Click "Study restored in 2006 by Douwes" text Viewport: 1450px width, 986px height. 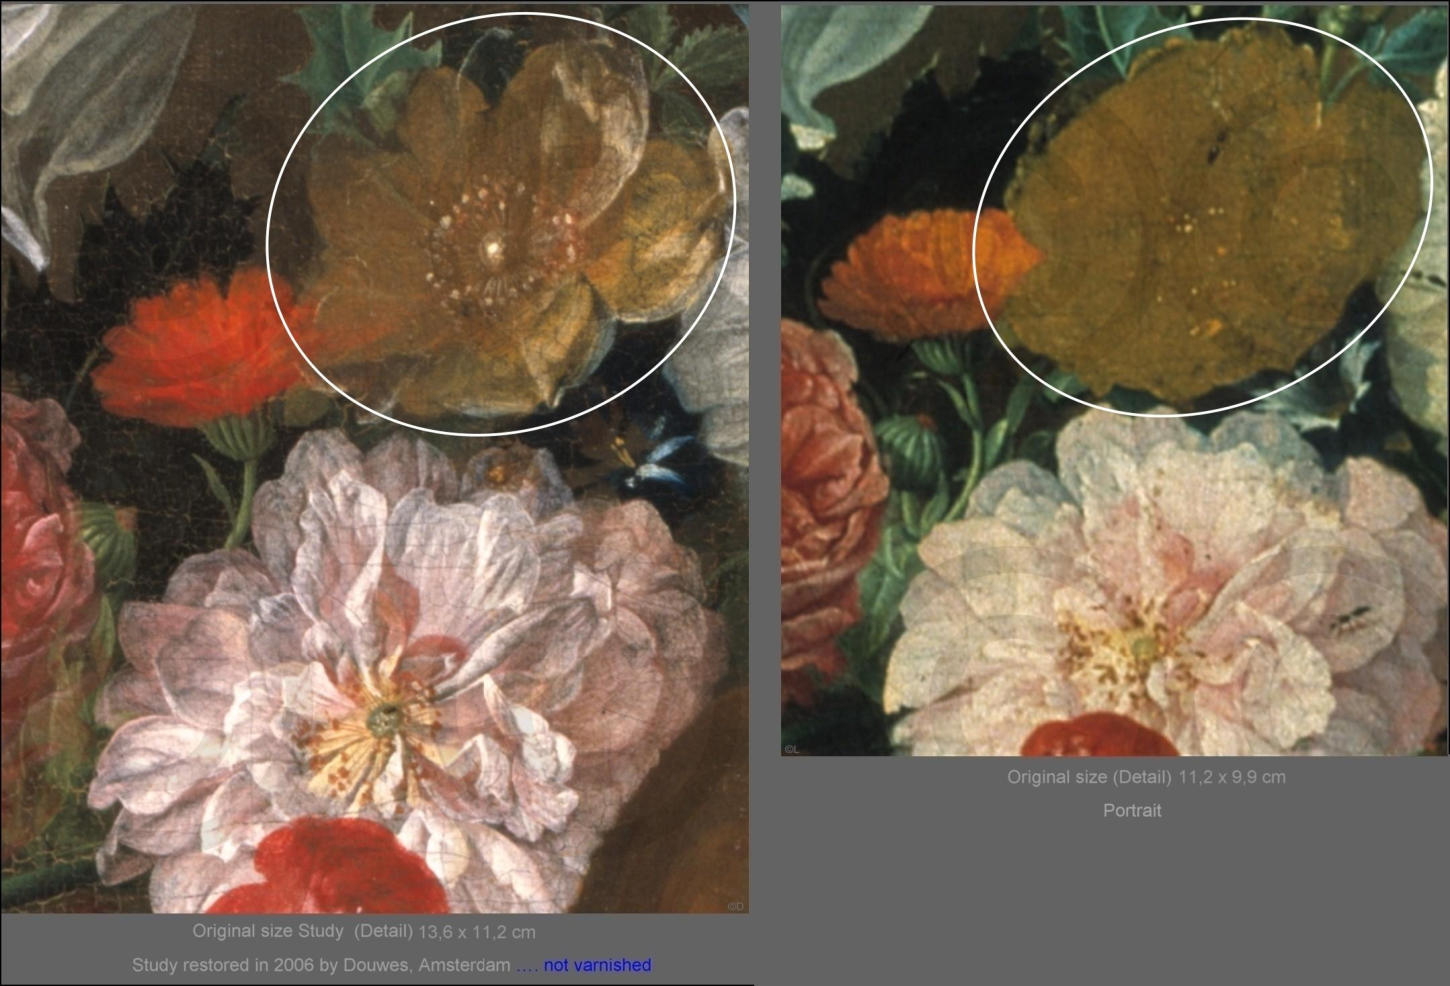pos(320,965)
